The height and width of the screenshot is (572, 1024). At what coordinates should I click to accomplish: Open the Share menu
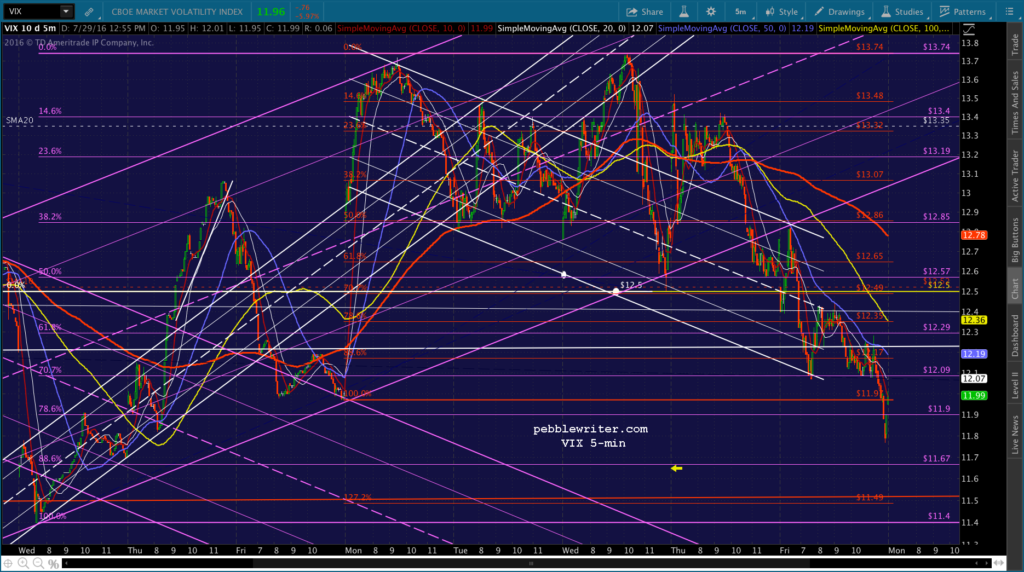point(645,12)
